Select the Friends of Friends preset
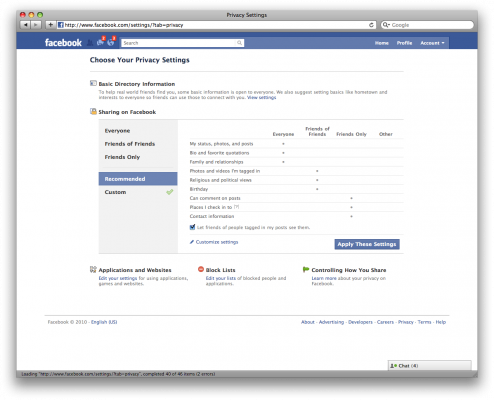Image resolution: width=494 pixels, height=400 pixels. pyautogui.click(x=130, y=144)
